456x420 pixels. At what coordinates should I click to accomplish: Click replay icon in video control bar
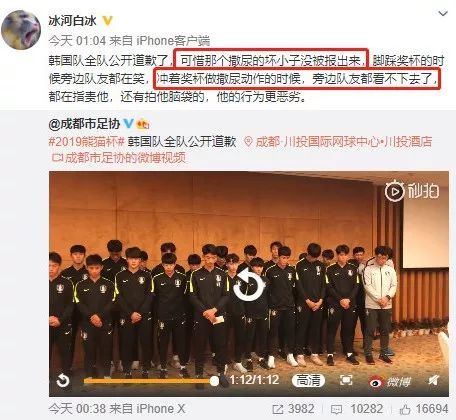click(x=63, y=380)
